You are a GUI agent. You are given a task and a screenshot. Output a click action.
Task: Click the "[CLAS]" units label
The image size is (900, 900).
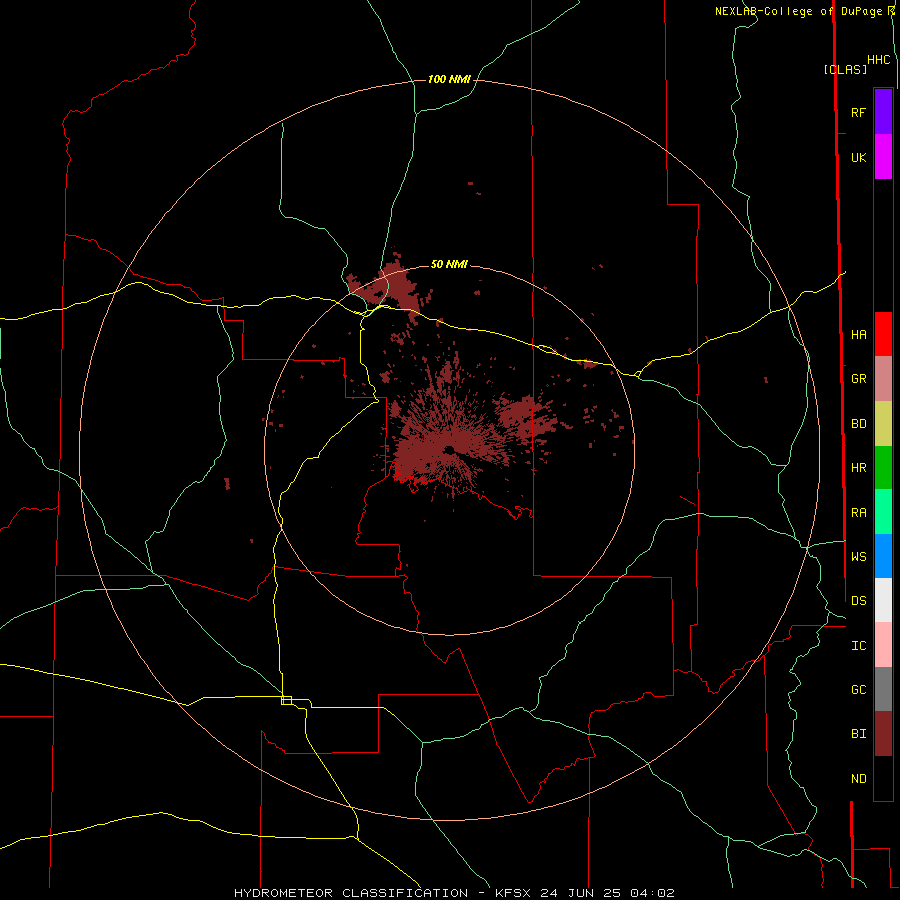(845, 69)
